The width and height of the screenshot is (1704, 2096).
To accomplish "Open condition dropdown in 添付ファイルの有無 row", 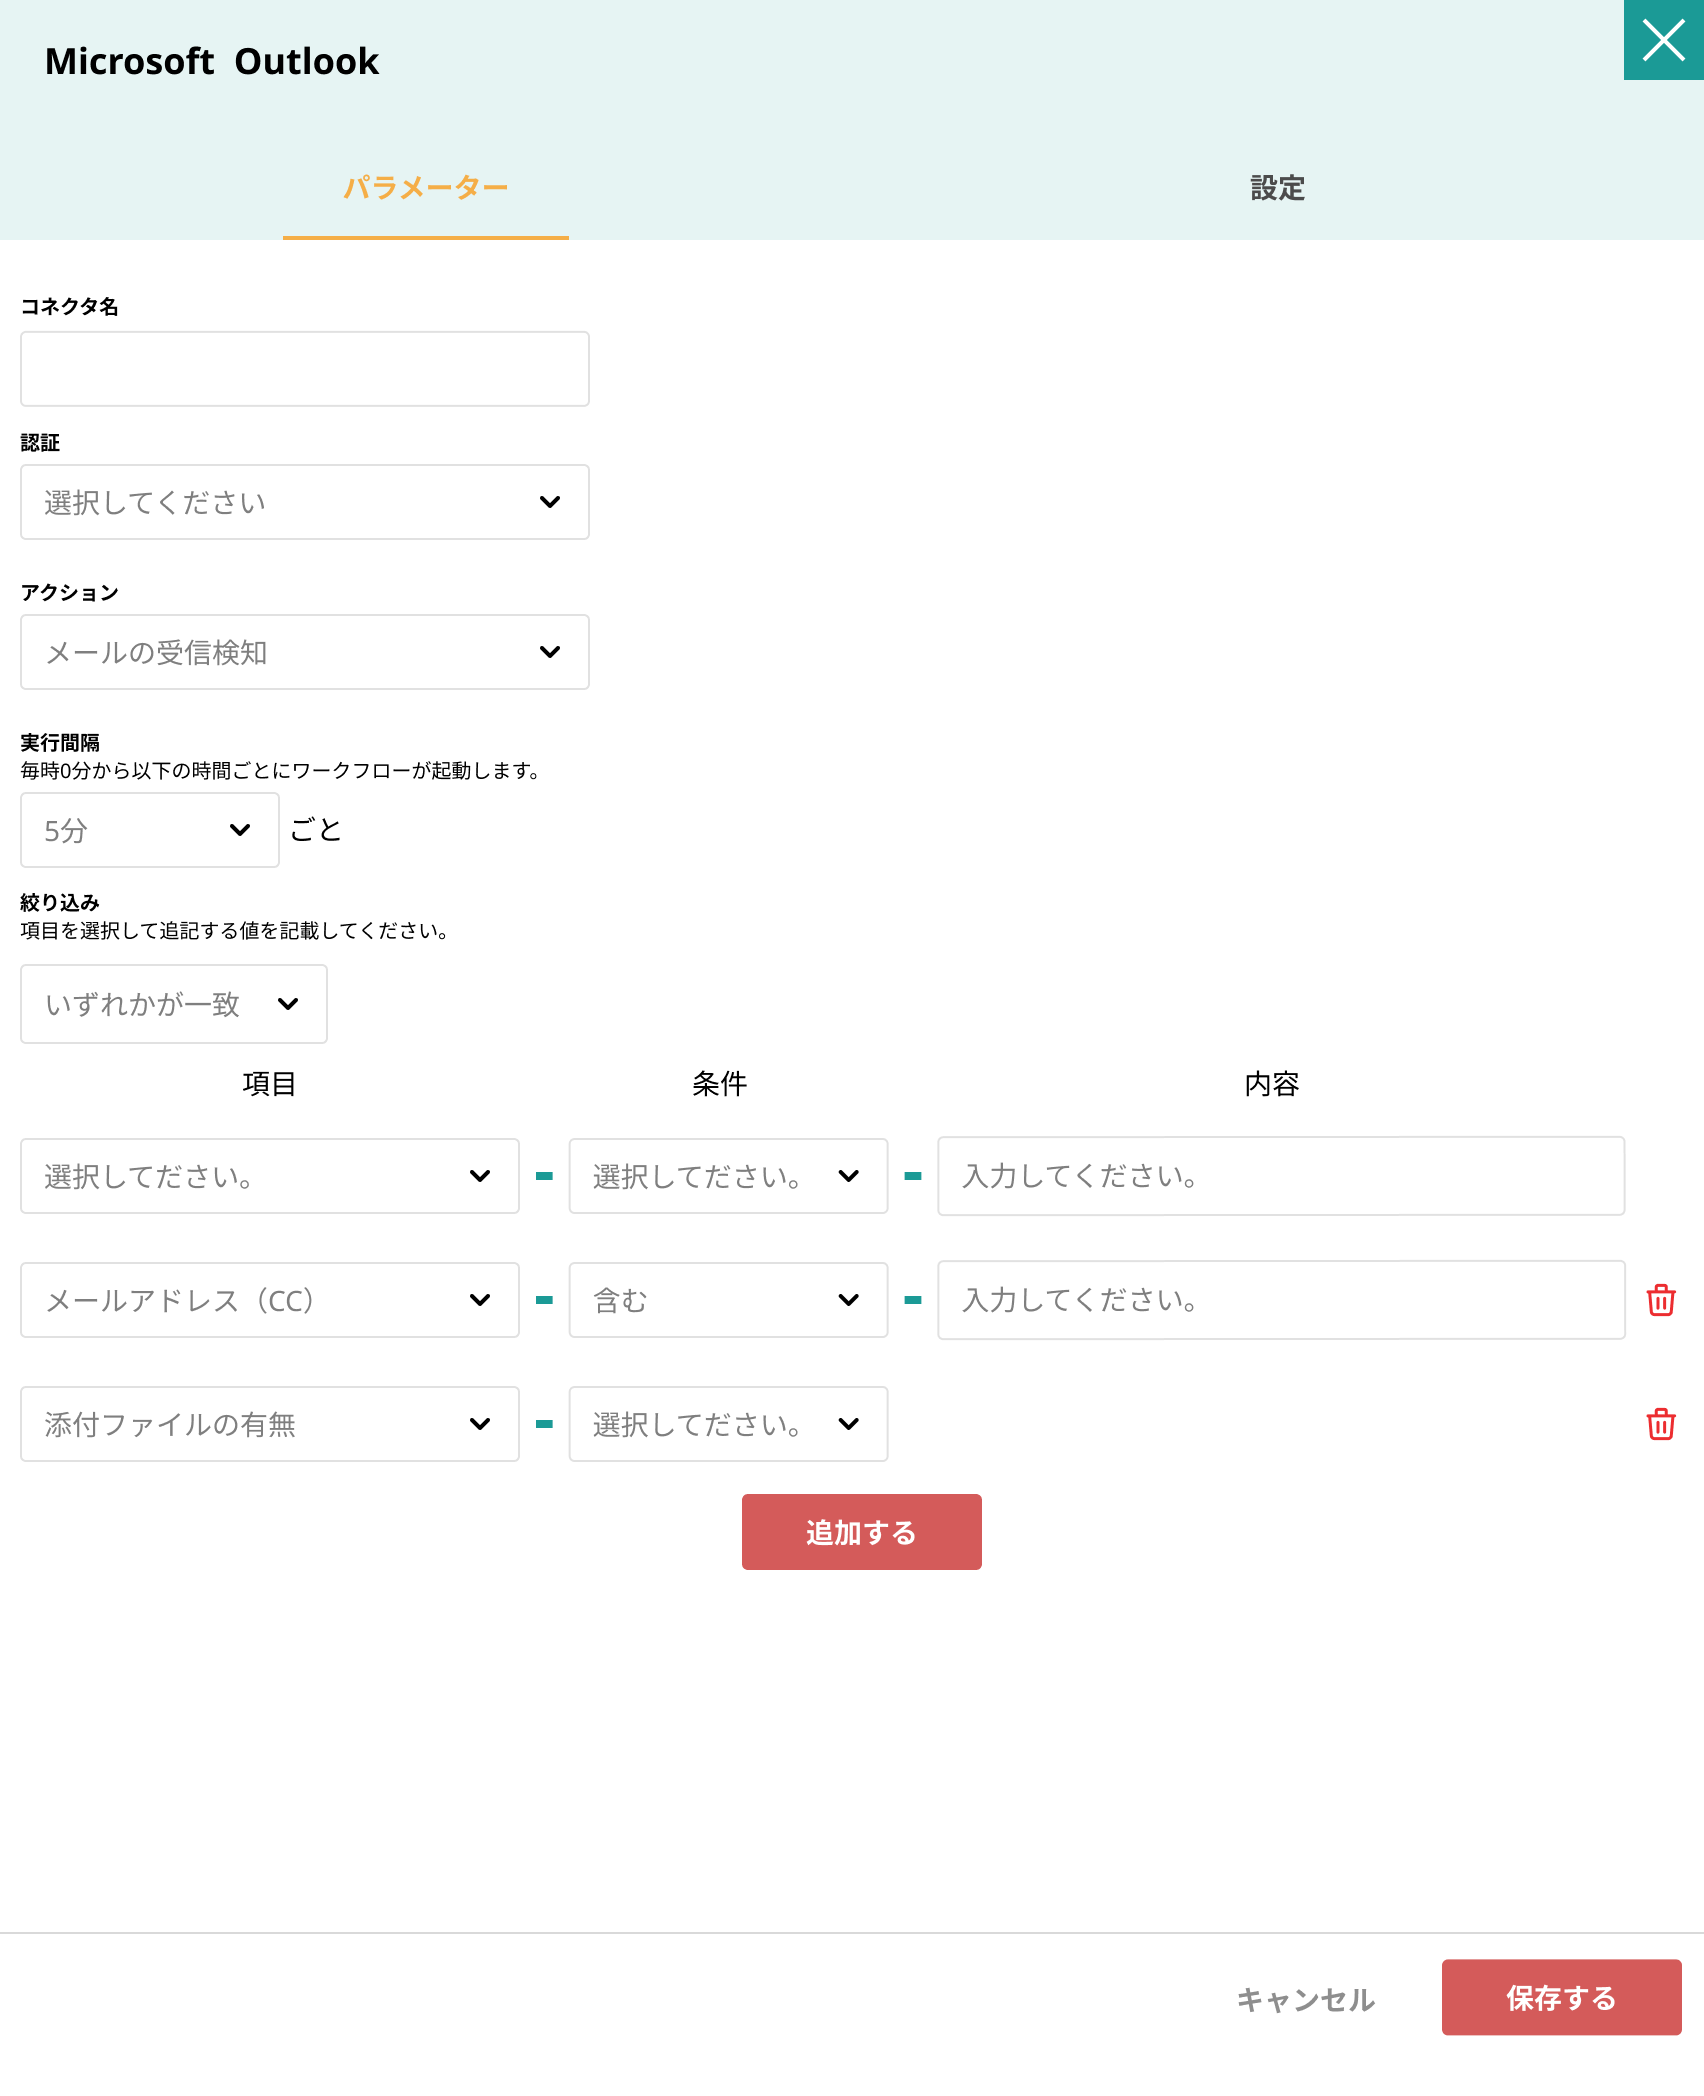I will (x=728, y=1424).
